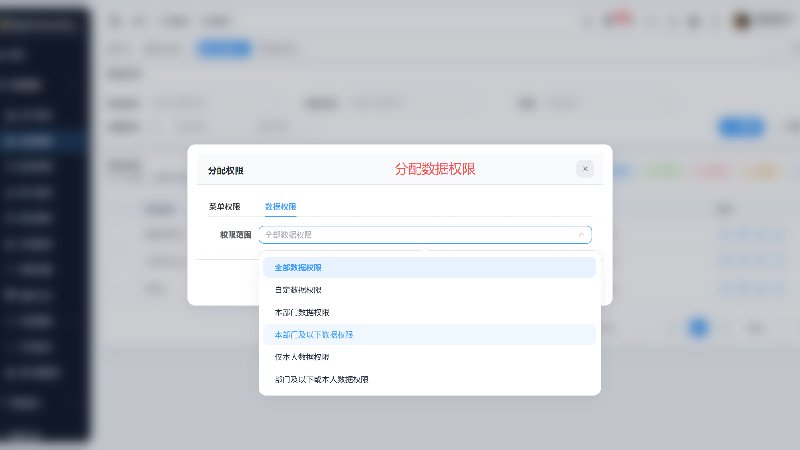This screenshot has height=450, width=800.
Task: Close the 分配权限 dialog with the X
Action: [585, 169]
